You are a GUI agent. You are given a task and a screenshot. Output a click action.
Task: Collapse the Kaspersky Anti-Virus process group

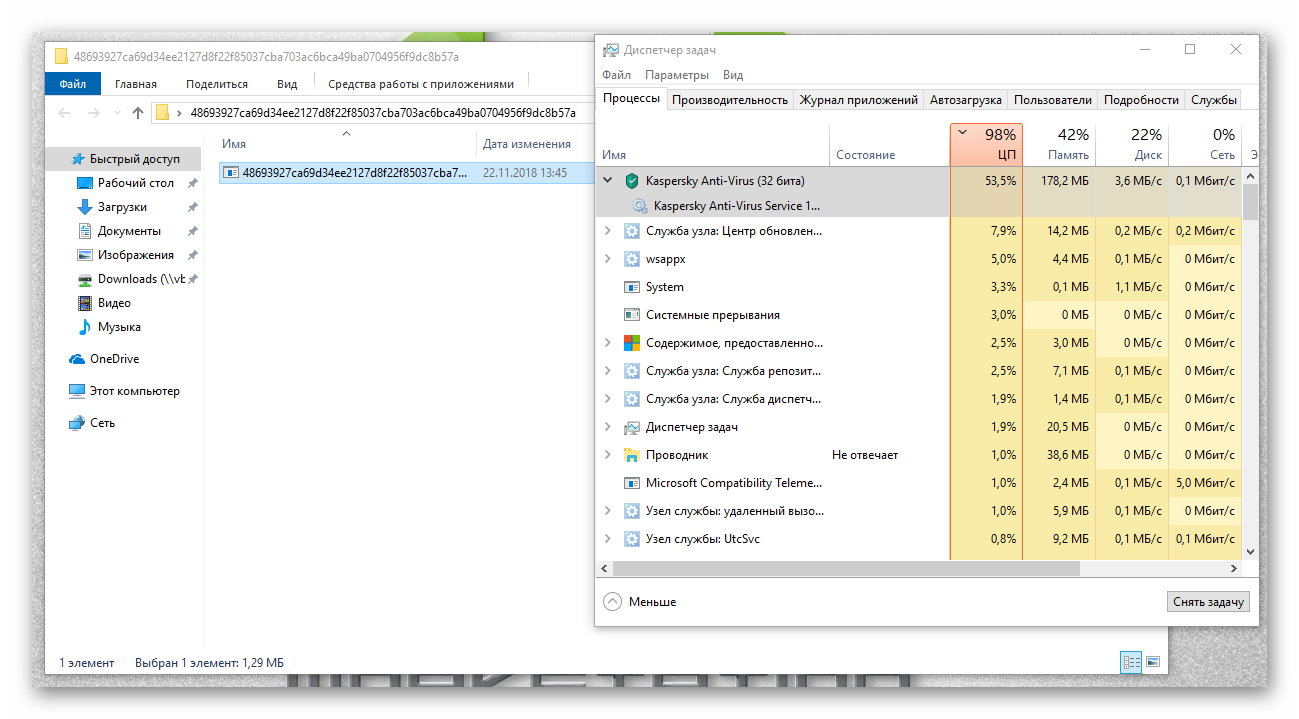(608, 181)
